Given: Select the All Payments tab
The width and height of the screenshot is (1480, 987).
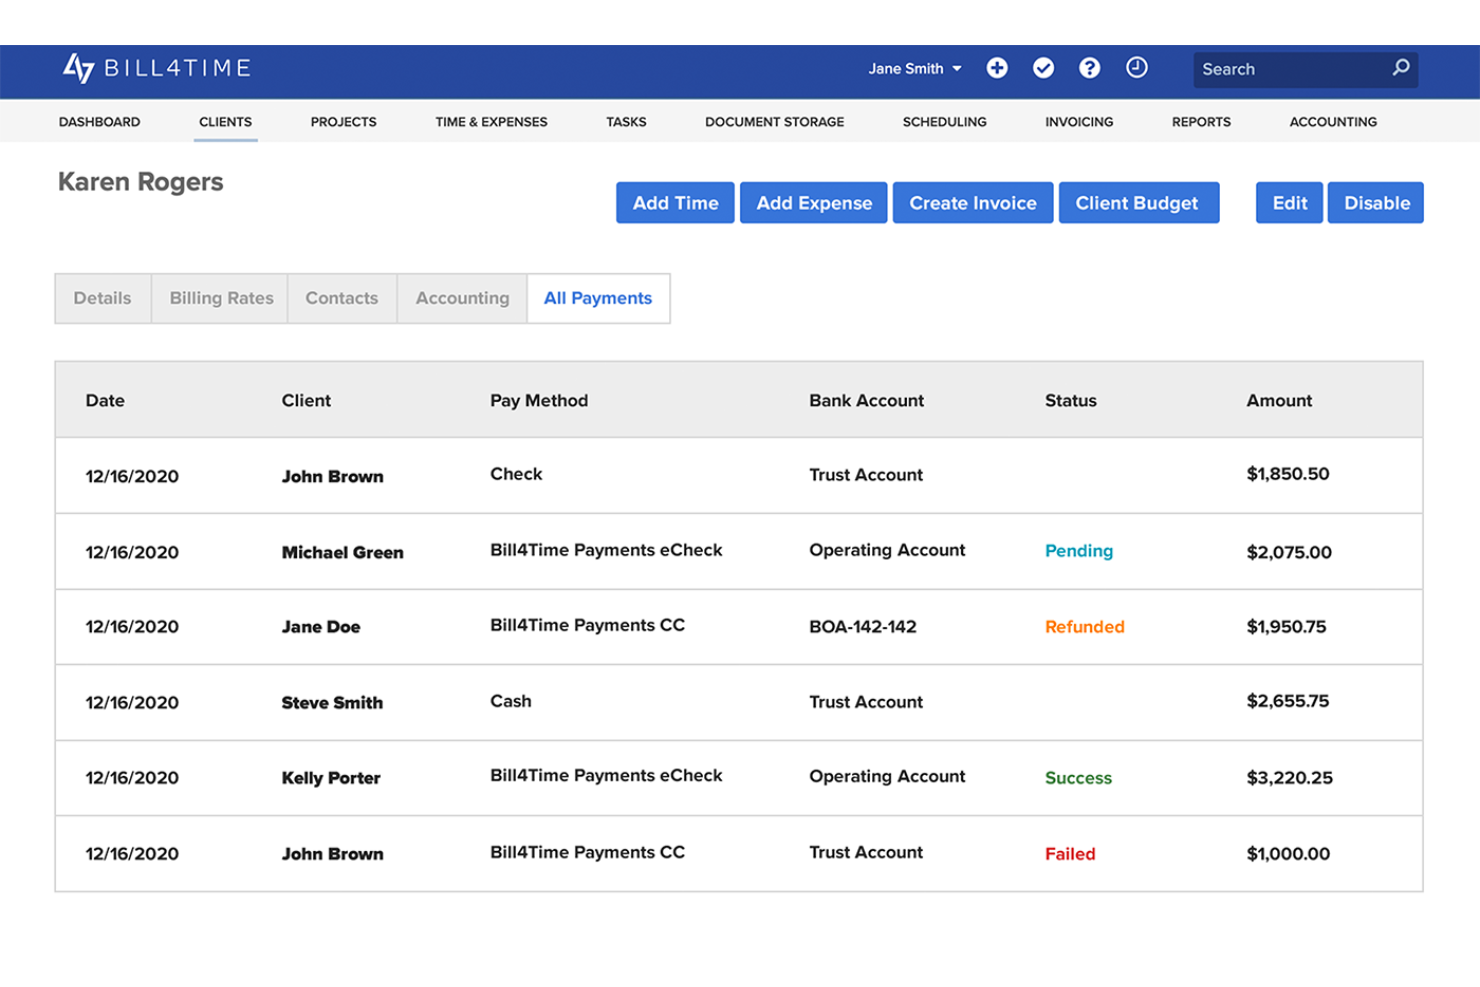Looking at the screenshot, I should tap(598, 298).
